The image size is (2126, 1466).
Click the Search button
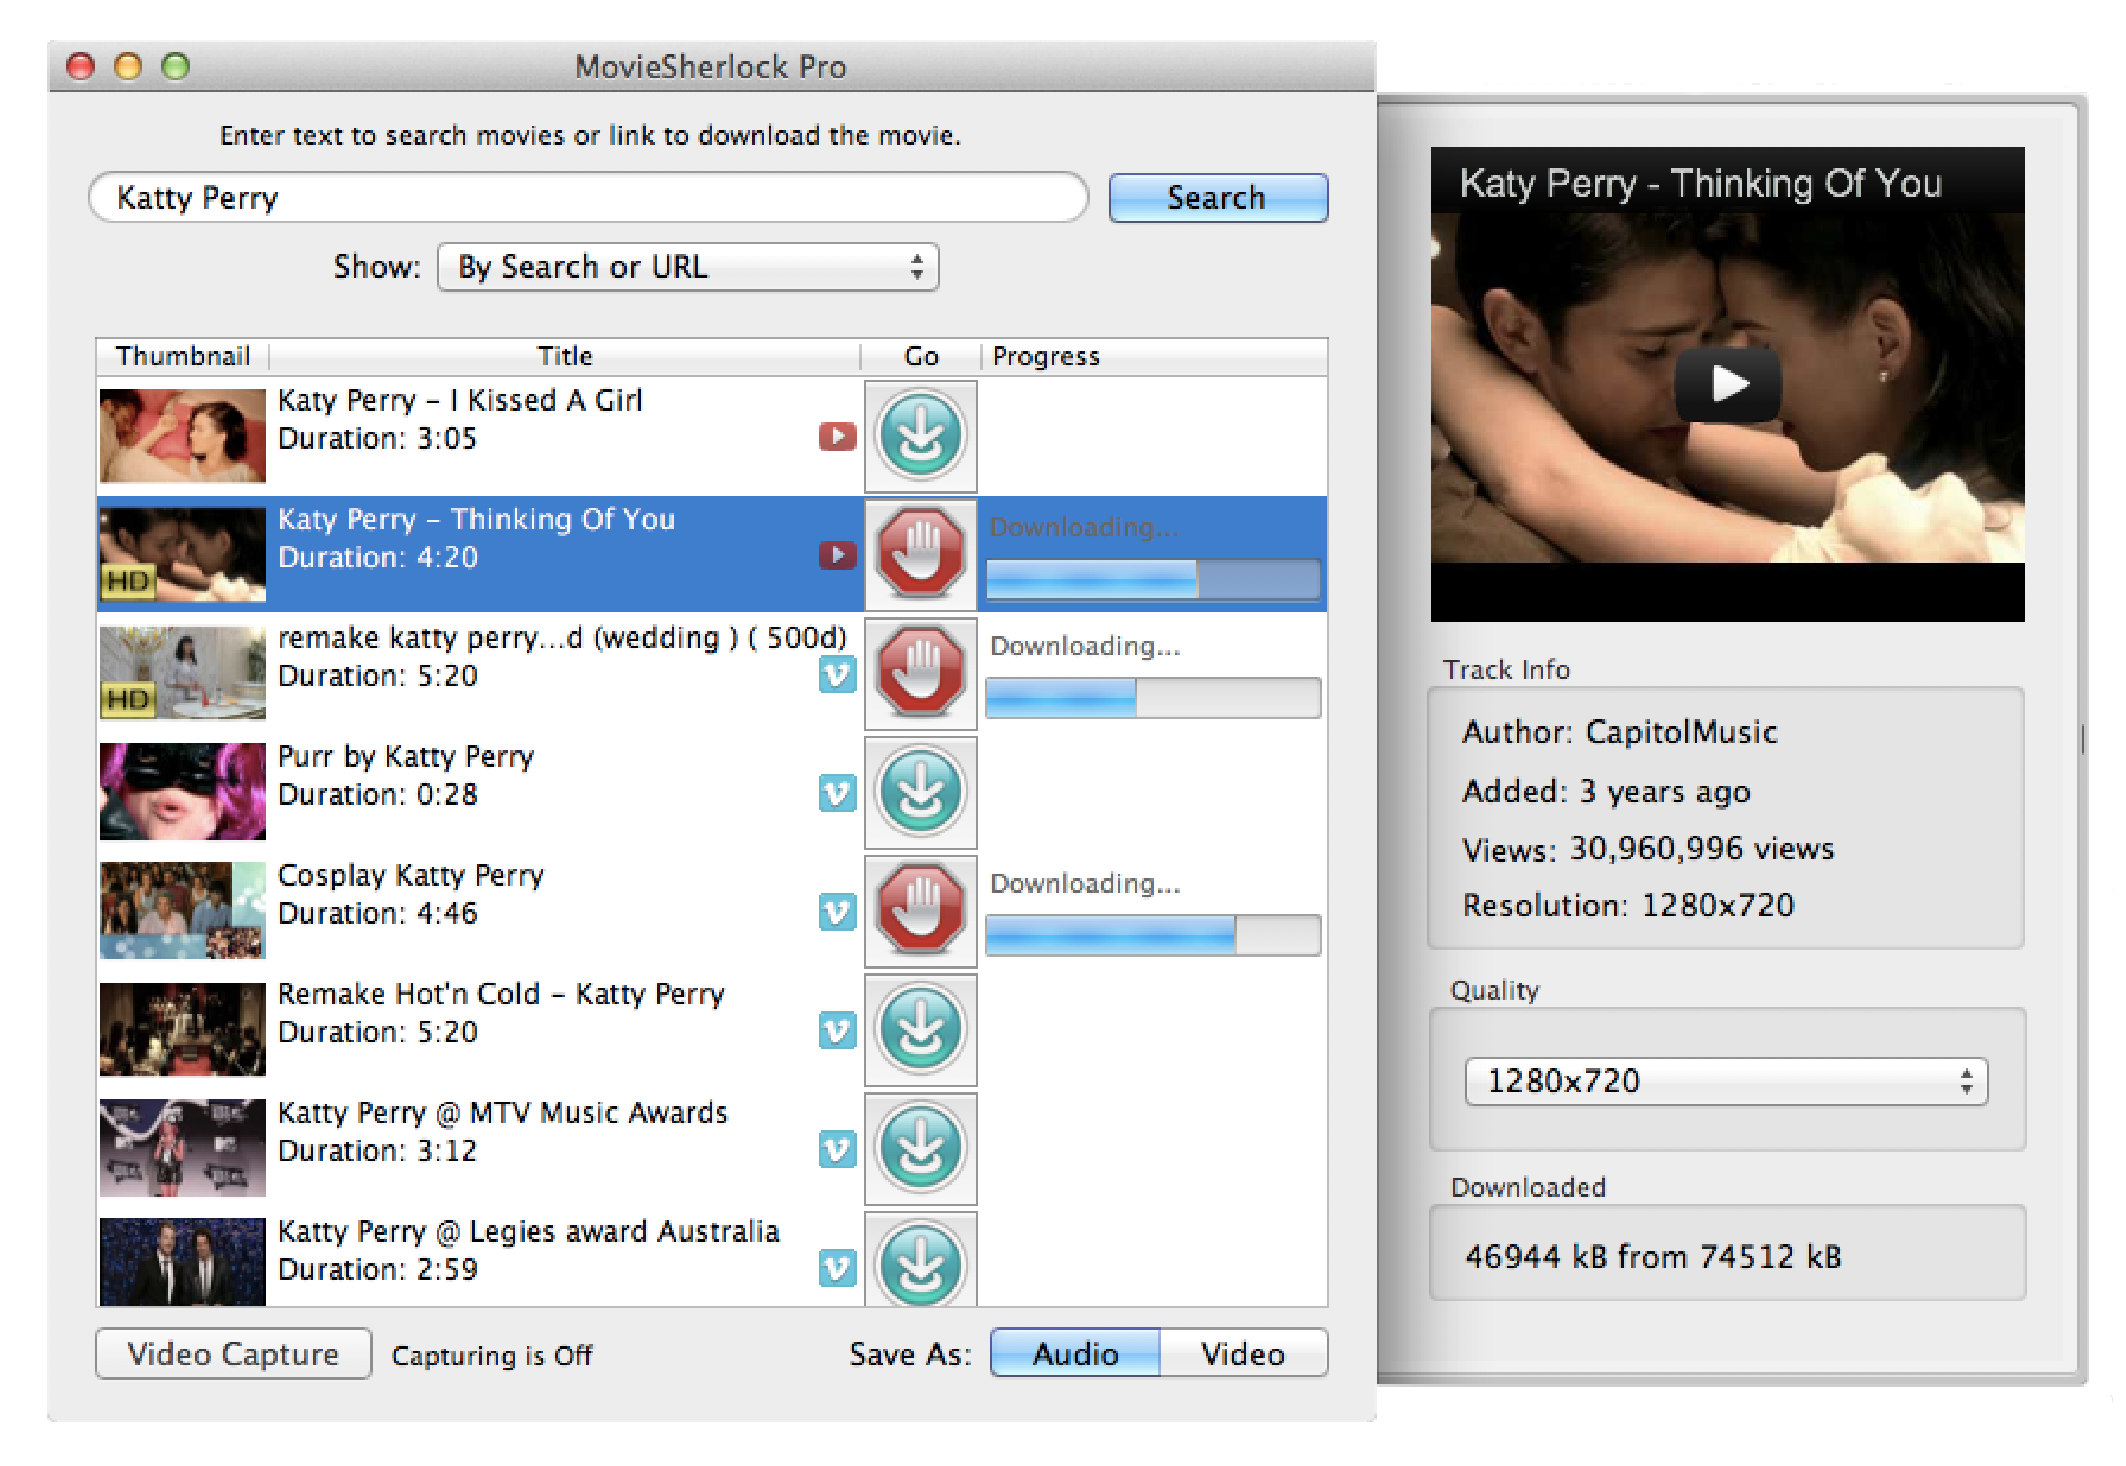(1218, 198)
